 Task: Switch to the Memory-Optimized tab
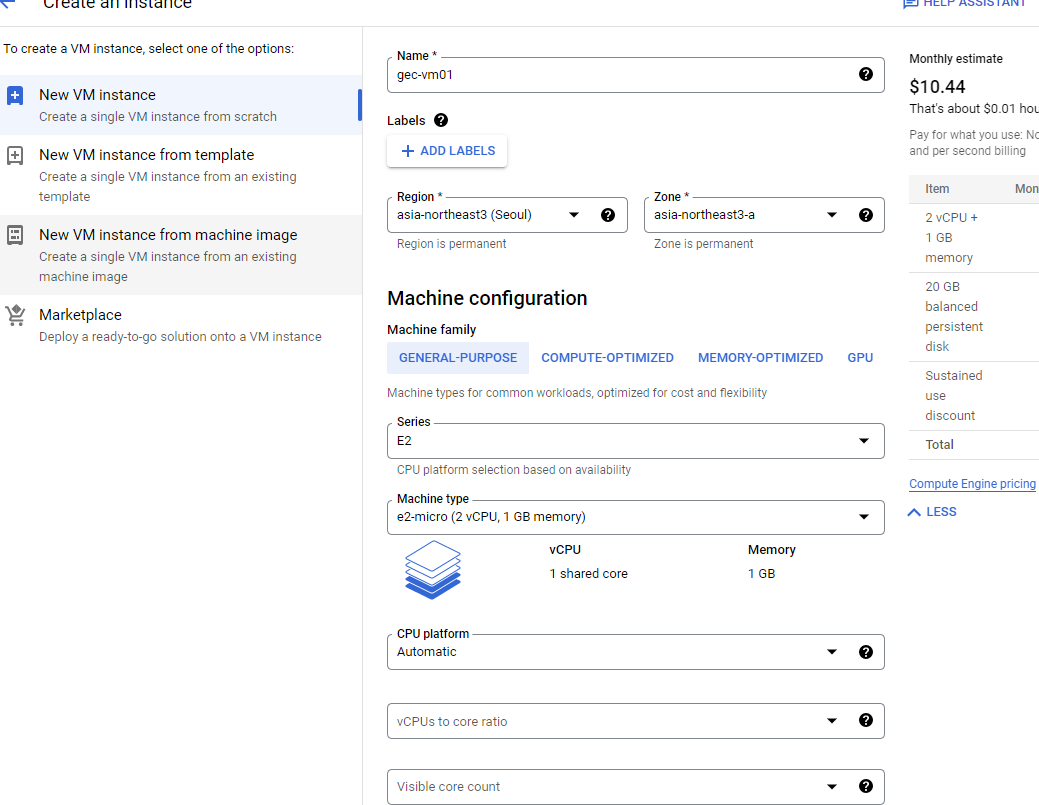pos(760,358)
